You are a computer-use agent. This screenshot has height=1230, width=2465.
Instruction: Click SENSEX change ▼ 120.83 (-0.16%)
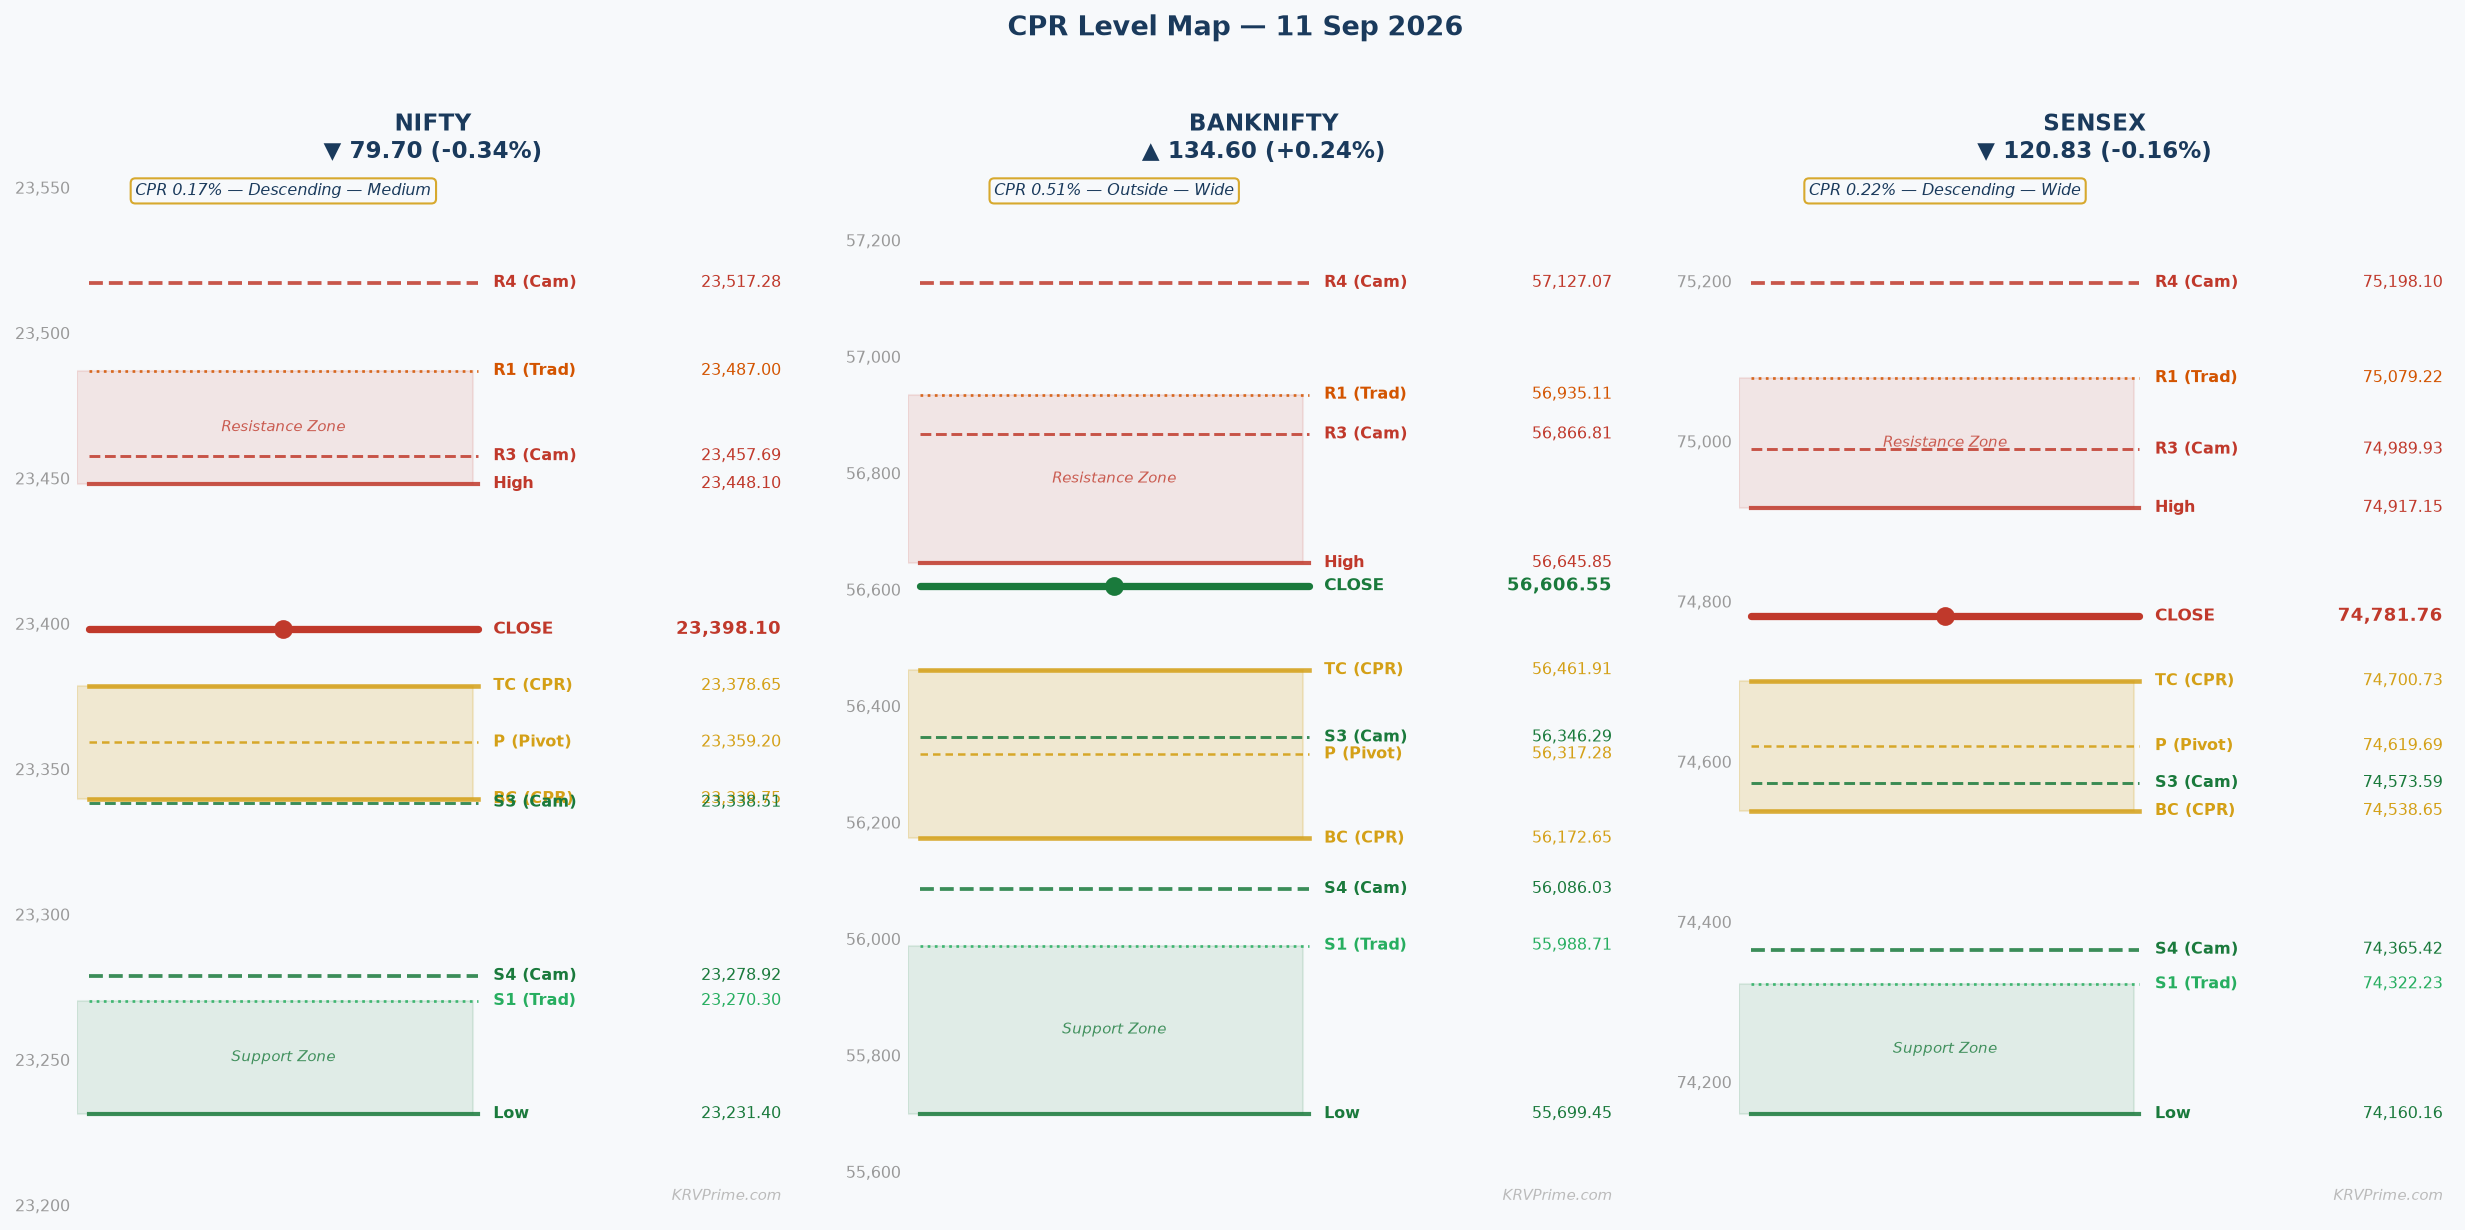(2094, 151)
